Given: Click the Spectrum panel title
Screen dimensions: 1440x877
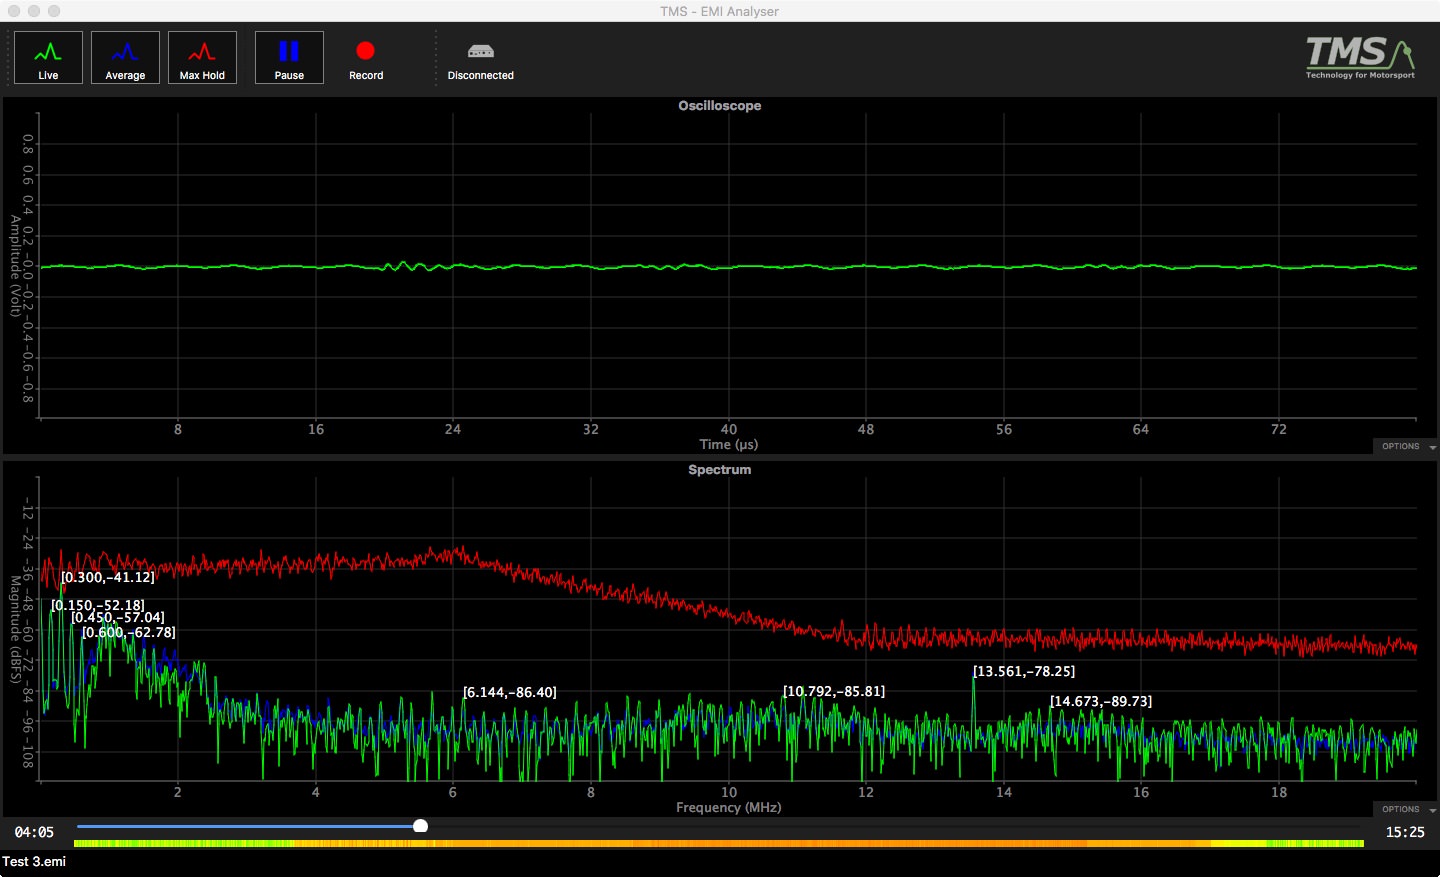Looking at the screenshot, I should point(719,470).
